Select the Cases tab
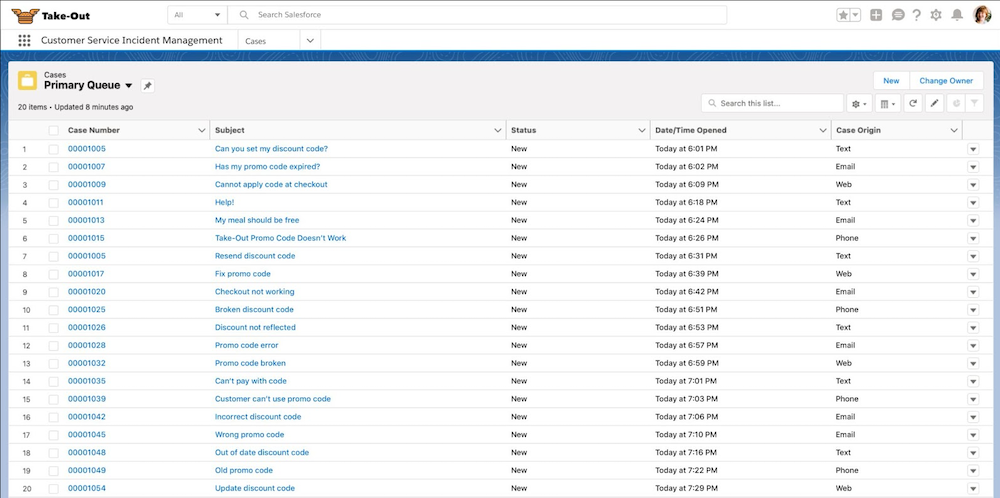Screen dimensions: 1000x498 (x=256, y=40)
